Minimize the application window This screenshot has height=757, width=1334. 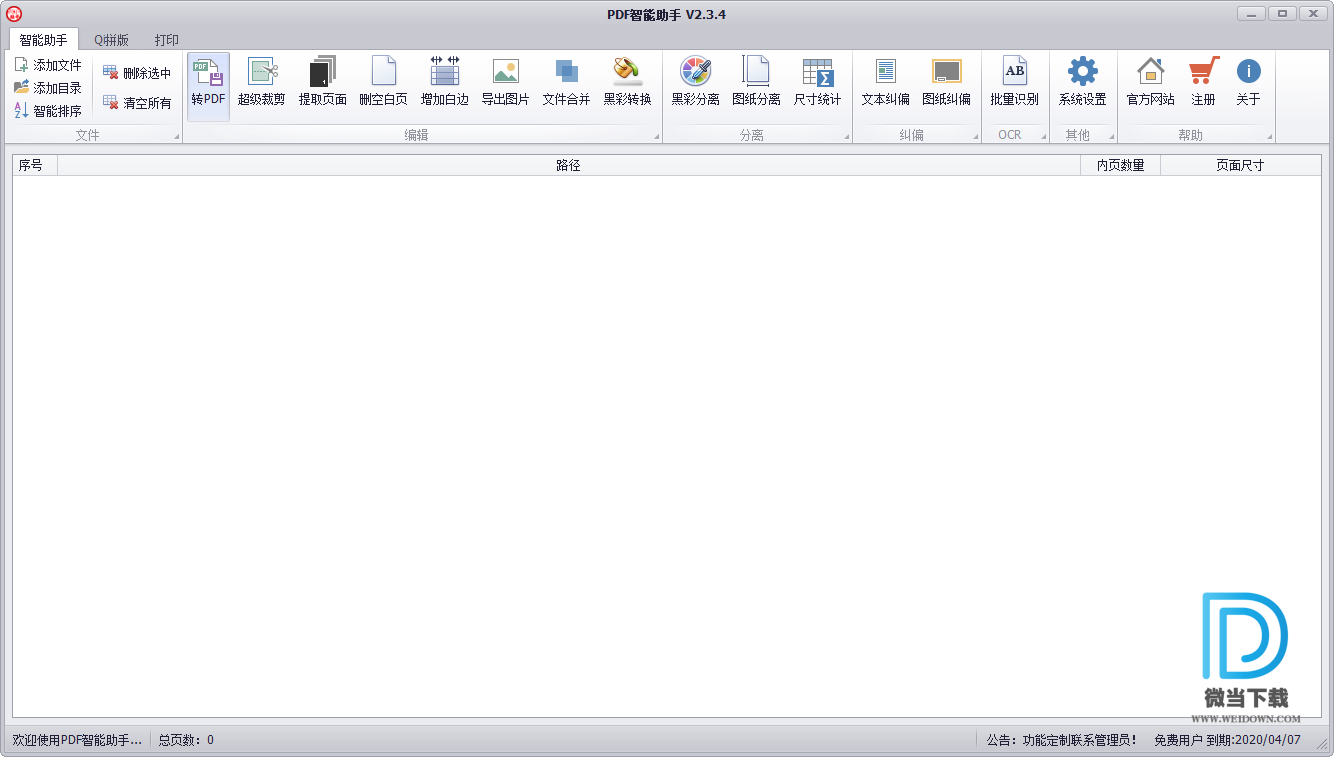(1252, 13)
